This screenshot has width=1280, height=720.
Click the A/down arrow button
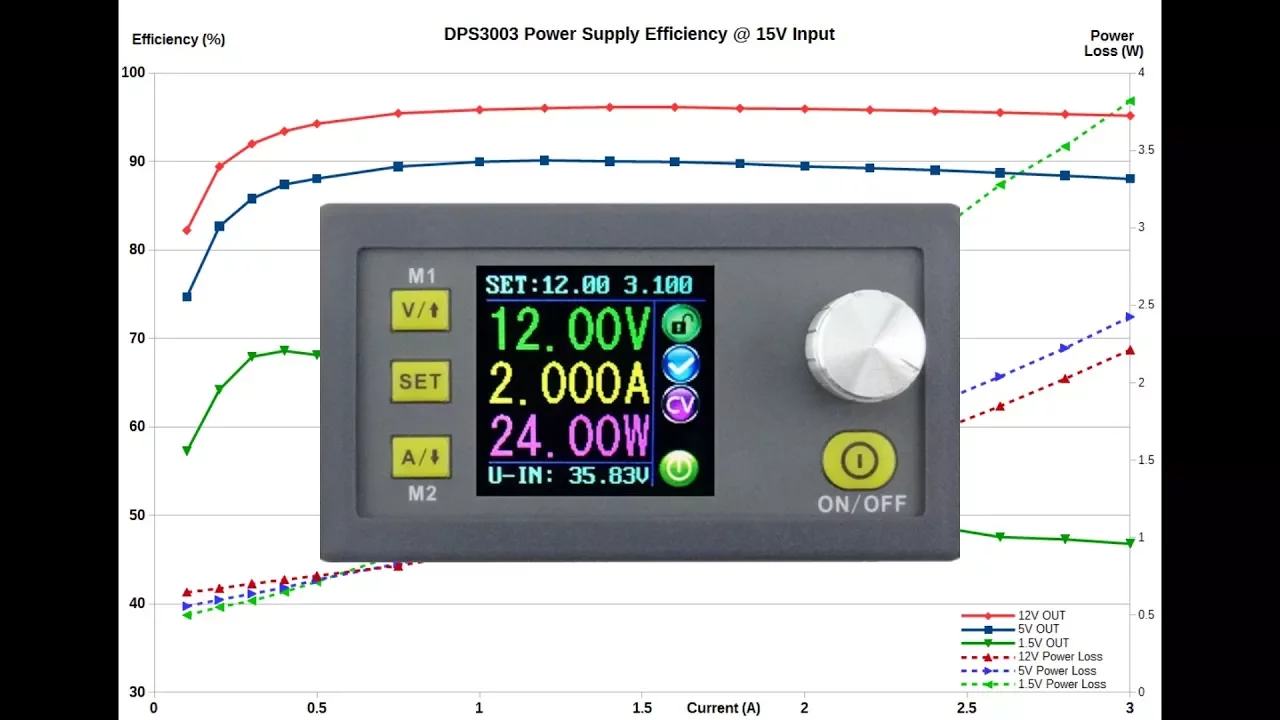click(420, 457)
